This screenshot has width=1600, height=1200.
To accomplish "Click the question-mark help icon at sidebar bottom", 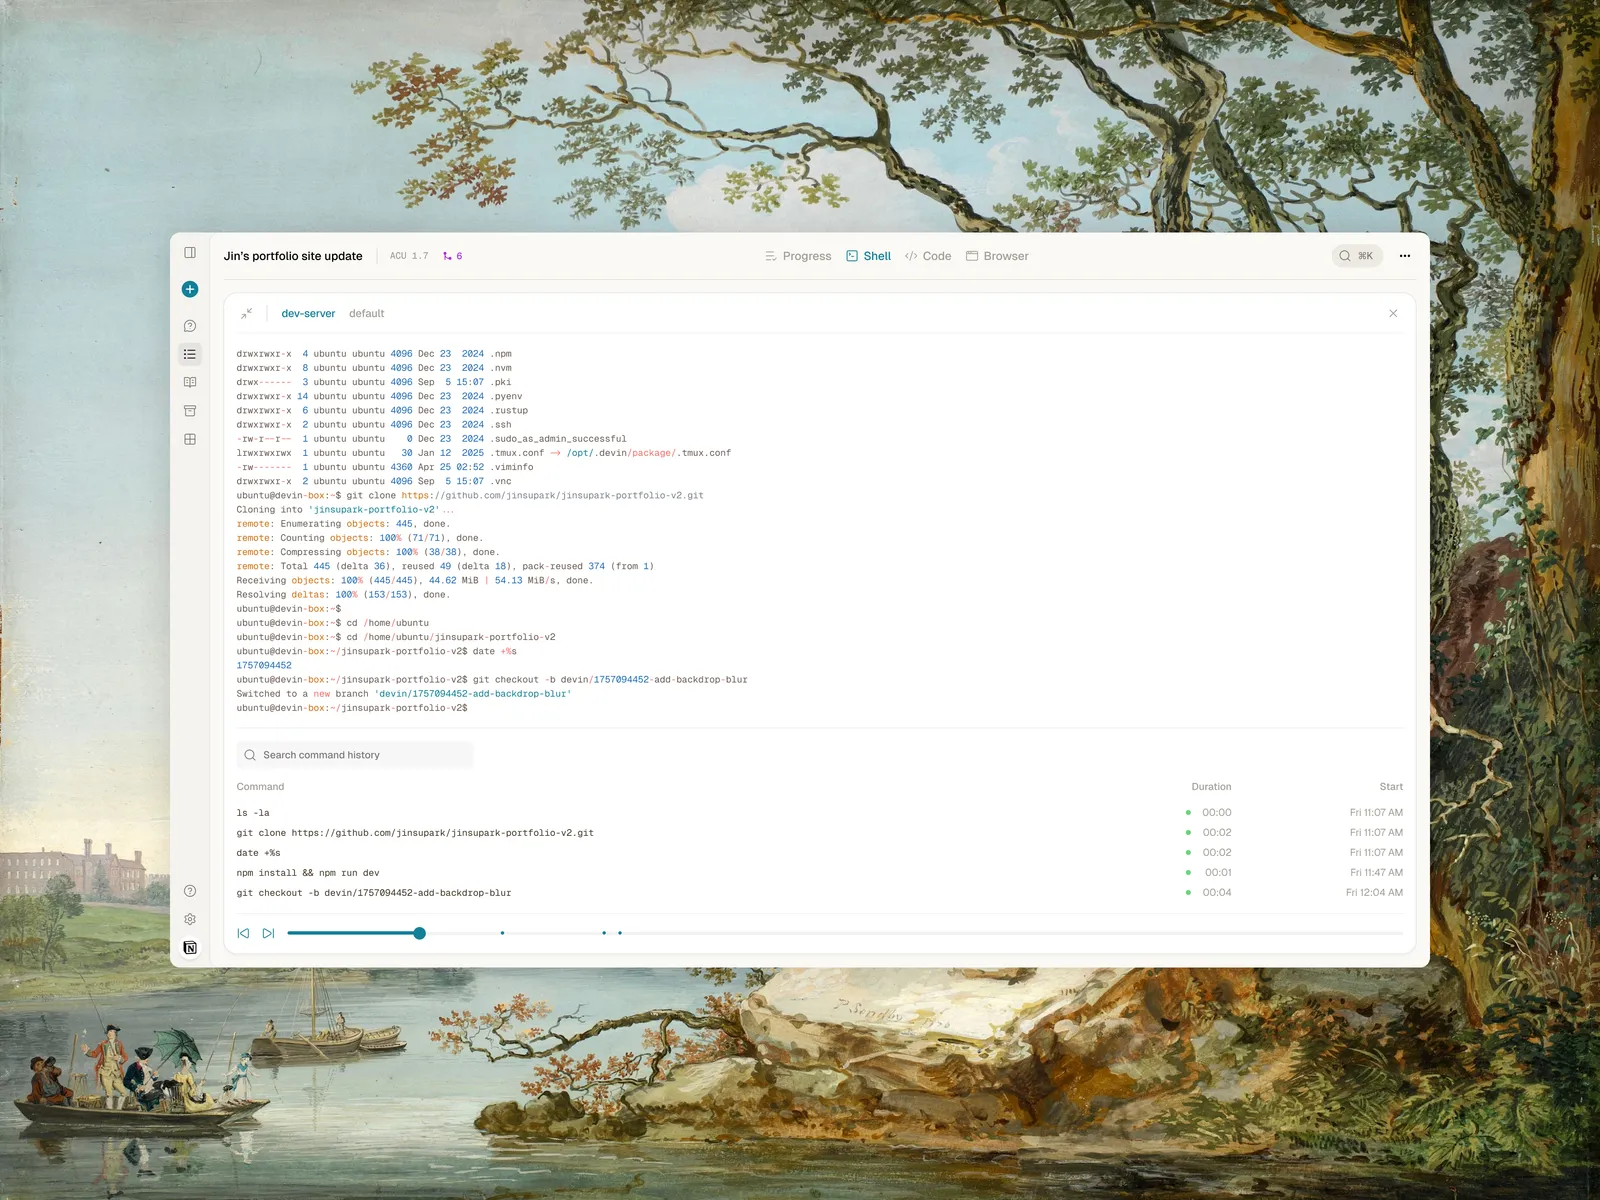I will [x=190, y=891].
